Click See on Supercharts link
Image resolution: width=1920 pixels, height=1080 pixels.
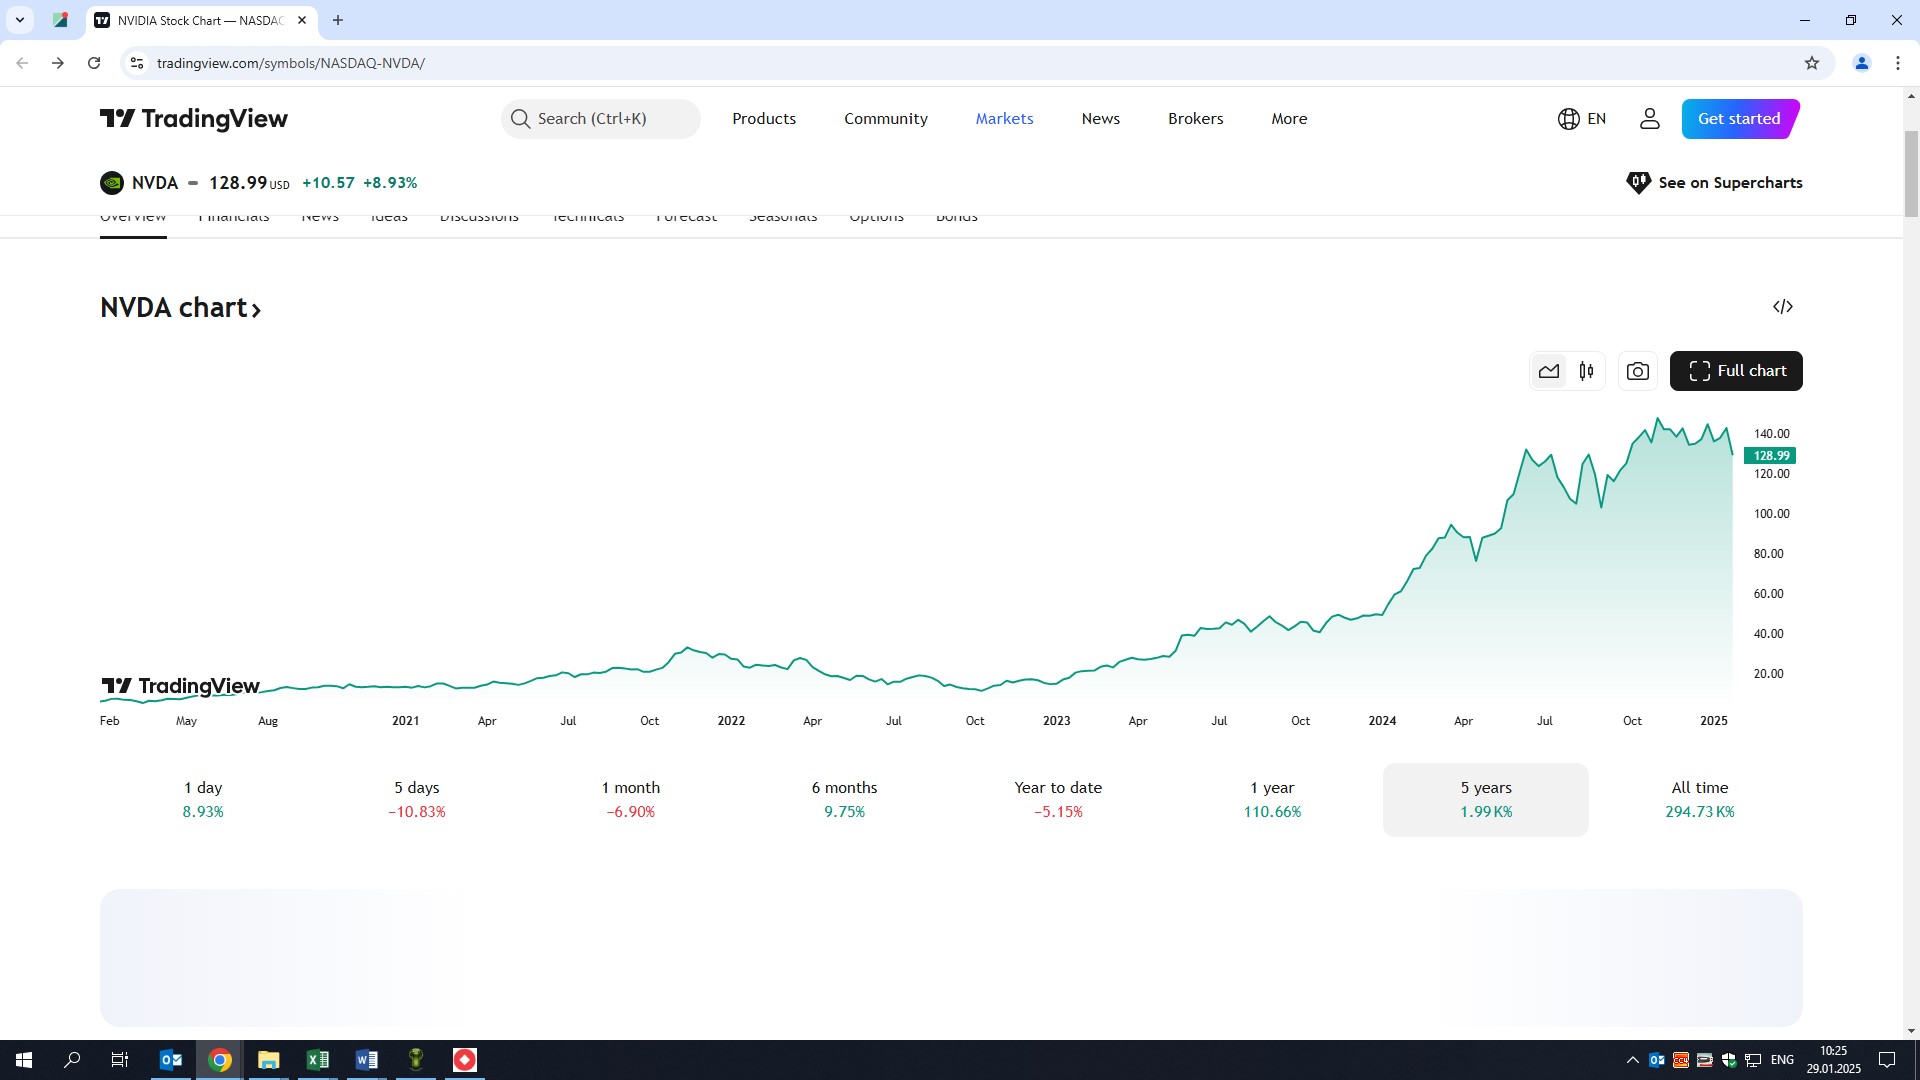[1715, 183]
